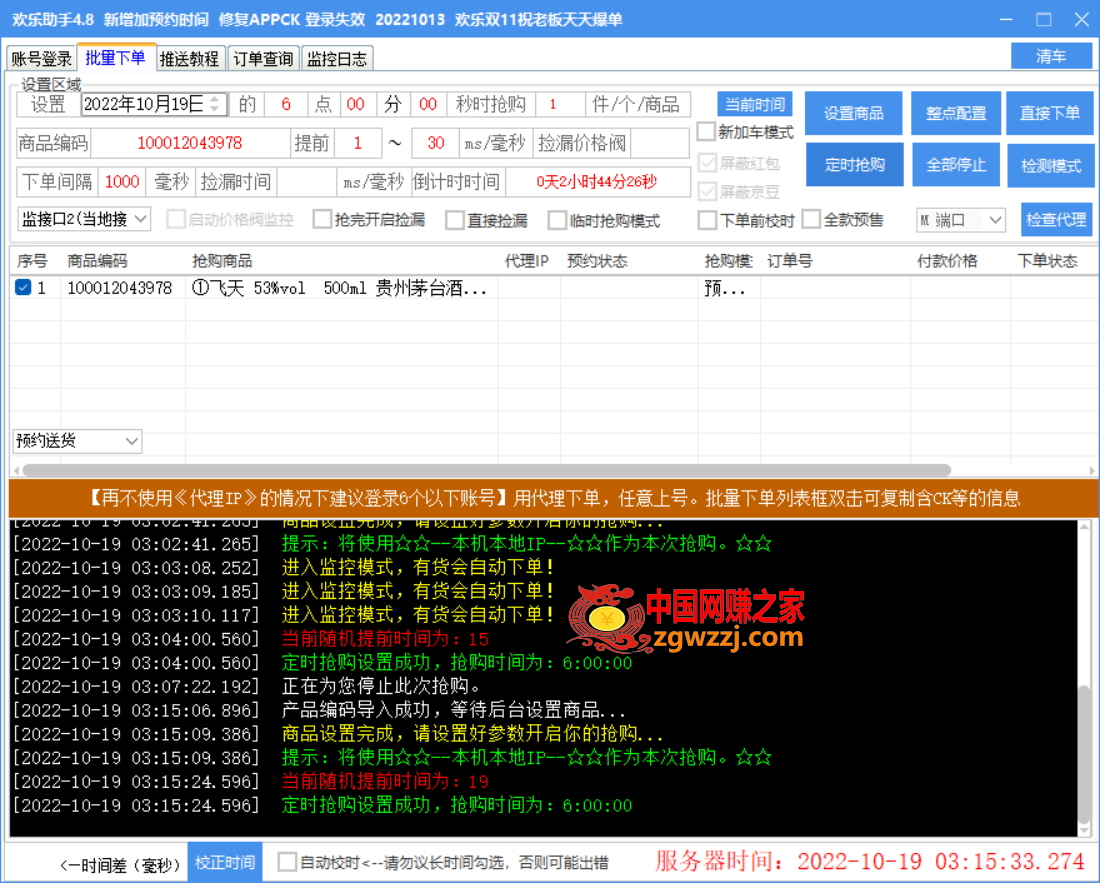Click the 序号 column header
The image size is (1100, 883).
pyautogui.click(x=32, y=261)
